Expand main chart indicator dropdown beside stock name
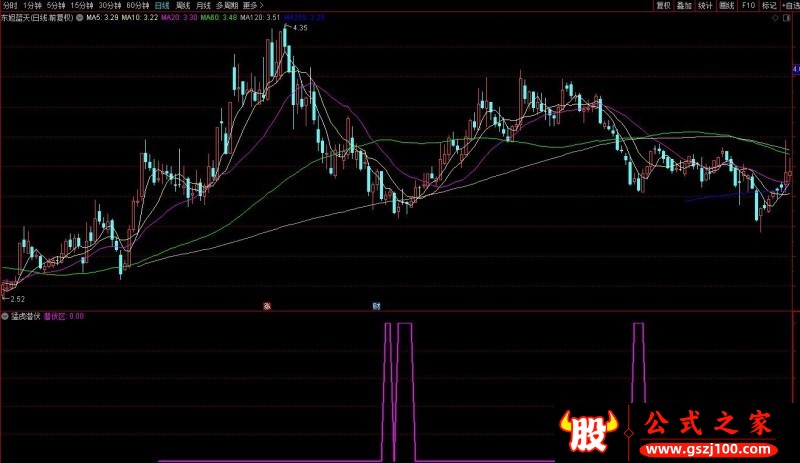This screenshot has width=800, height=463. click(x=80, y=17)
